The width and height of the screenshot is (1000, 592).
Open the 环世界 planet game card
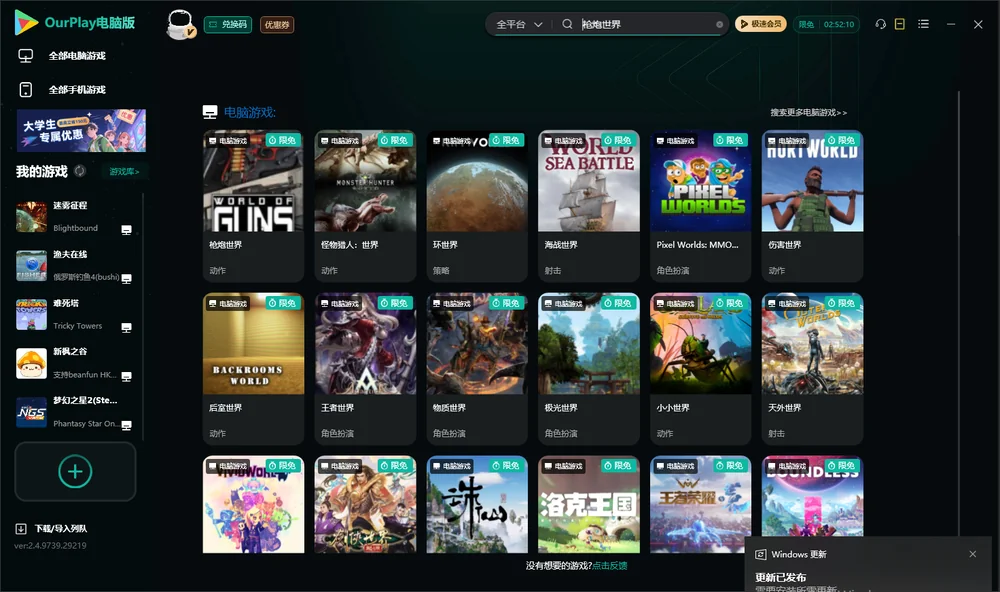tap(477, 205)
